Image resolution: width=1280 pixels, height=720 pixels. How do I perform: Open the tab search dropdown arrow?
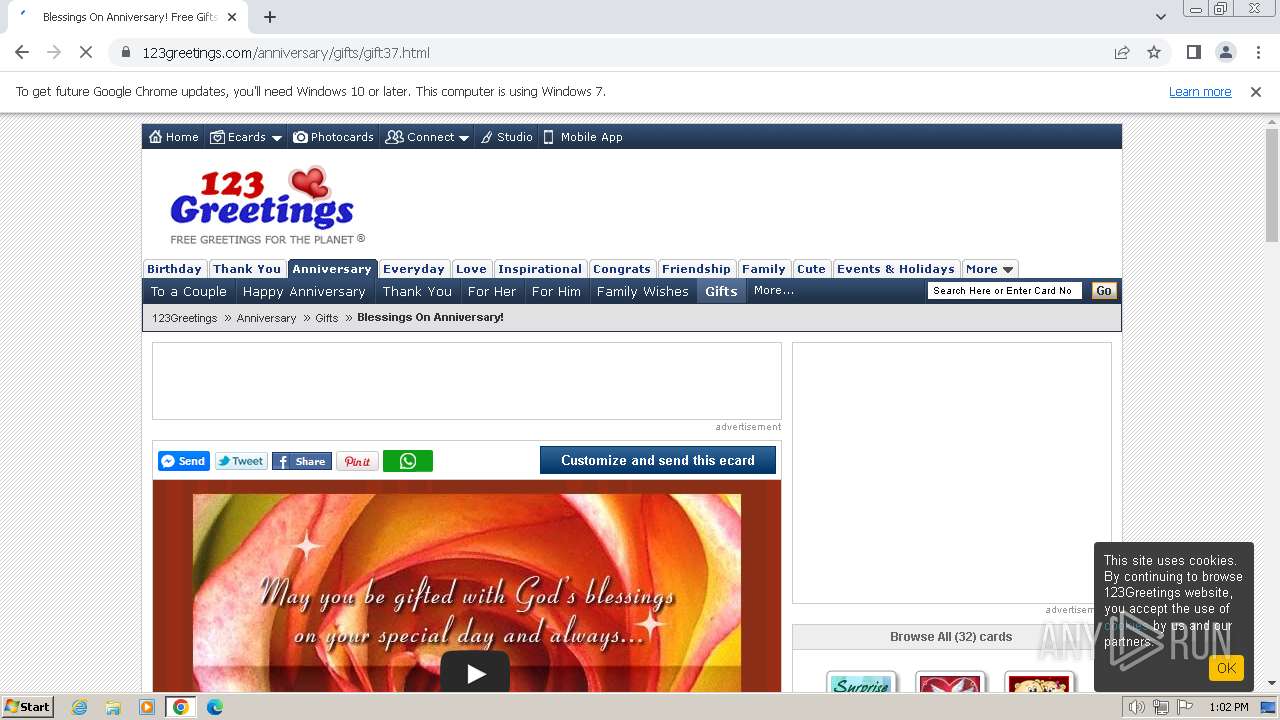1161,17
